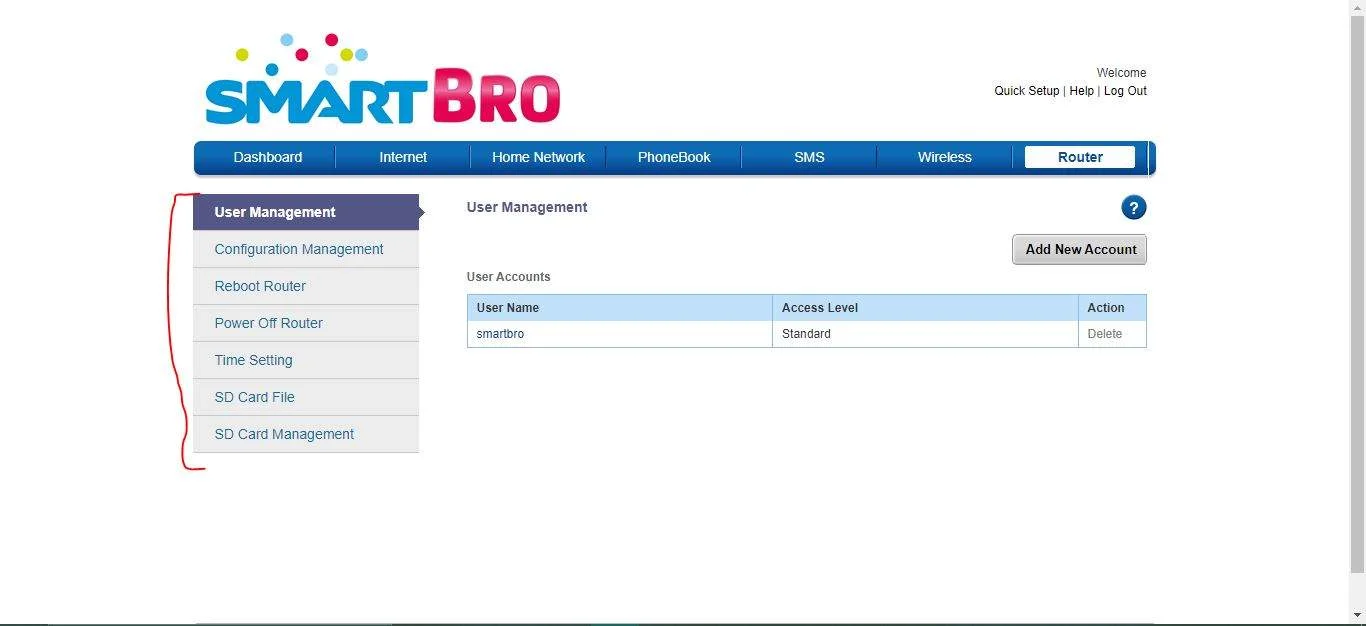Click the Smart Bro logo
1366x626 pixels.
(383, 79)
